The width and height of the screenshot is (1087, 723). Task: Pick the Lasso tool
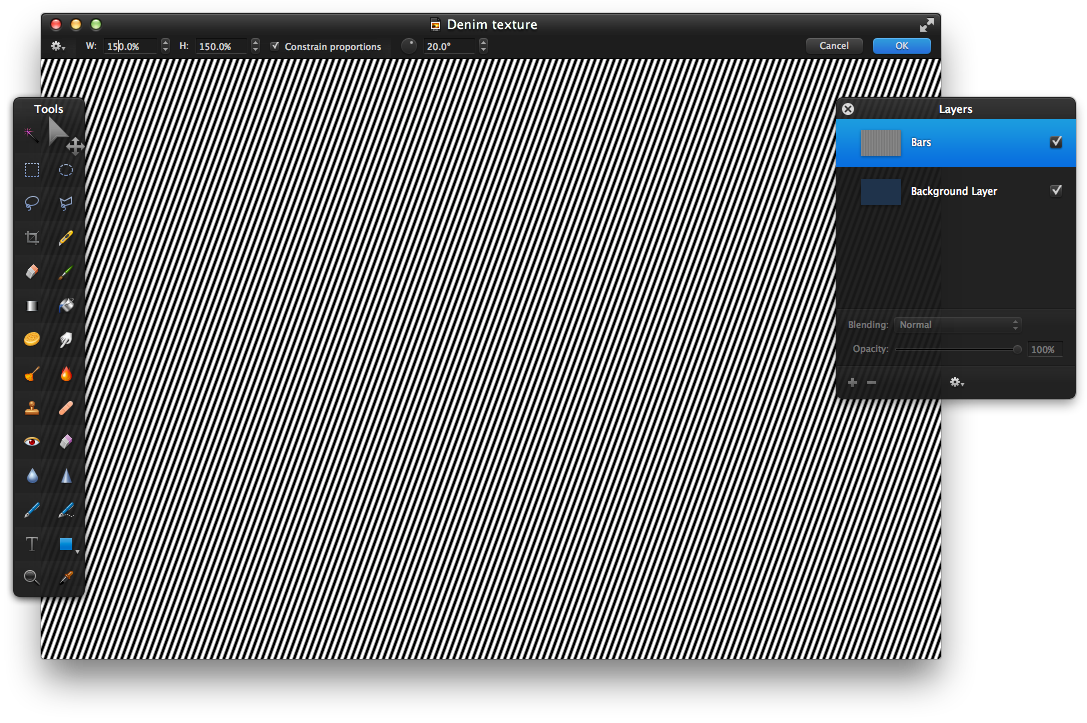32,204
